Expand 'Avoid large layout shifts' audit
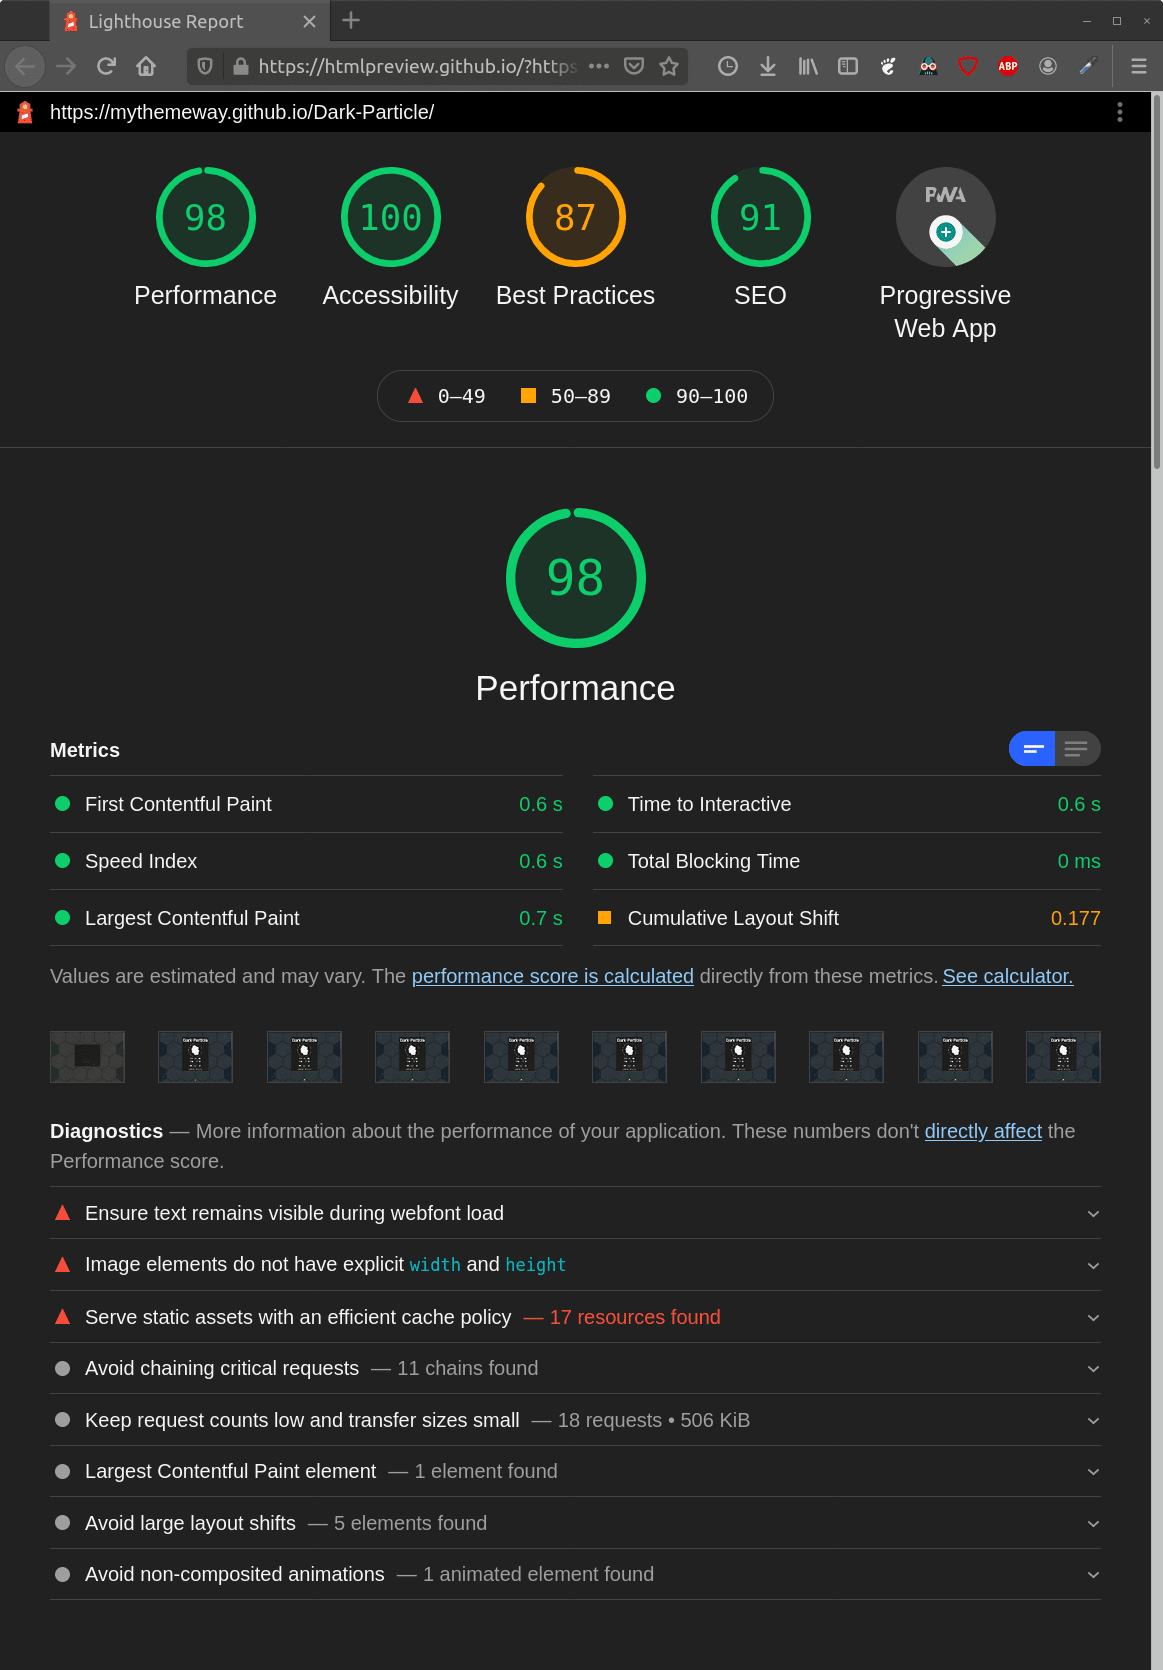The height and width of the screenshot is (1670, 1163). 575,1523
